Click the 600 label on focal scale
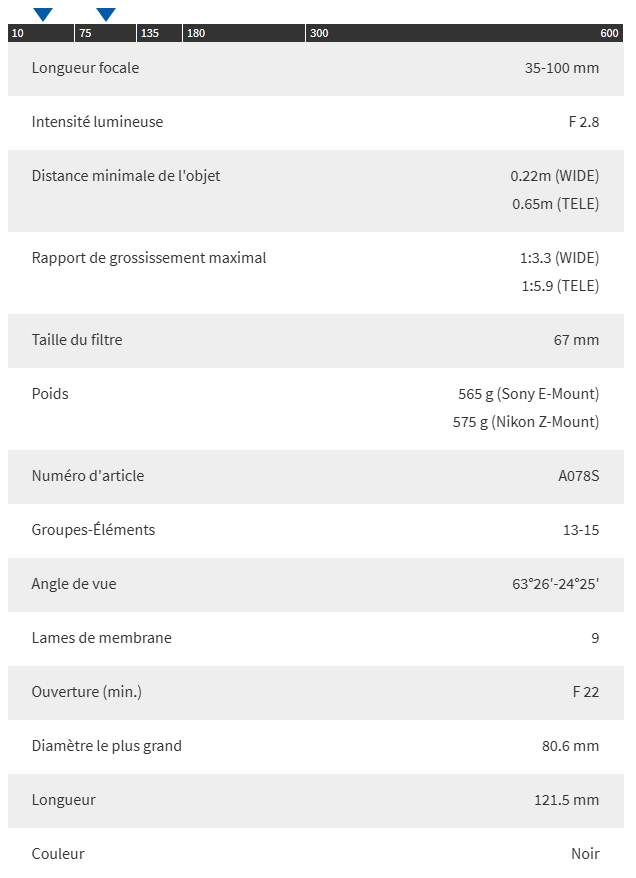The image size is (636, 878). [x=609, y=33]
